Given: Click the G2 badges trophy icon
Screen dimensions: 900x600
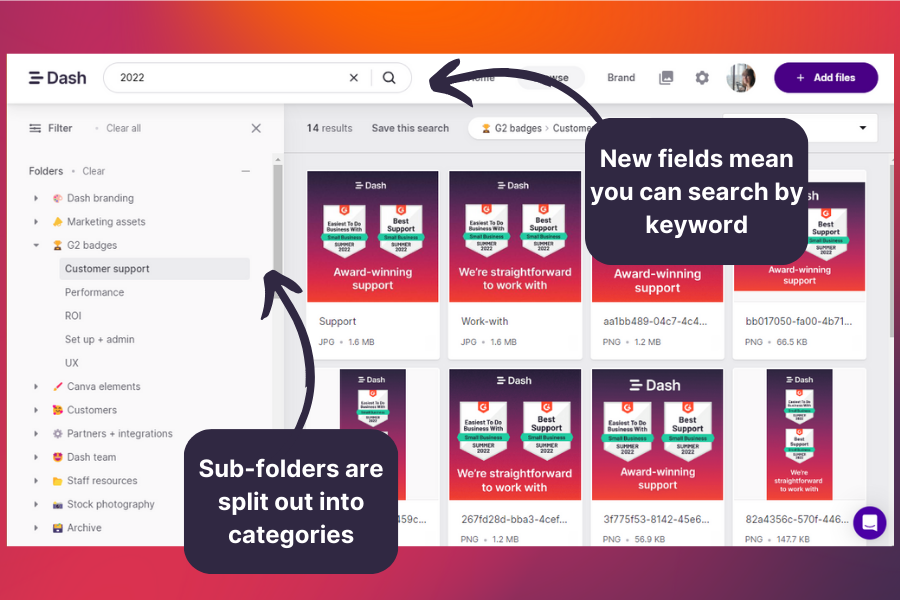Looking at the screenshot, I should coord(57,245).
